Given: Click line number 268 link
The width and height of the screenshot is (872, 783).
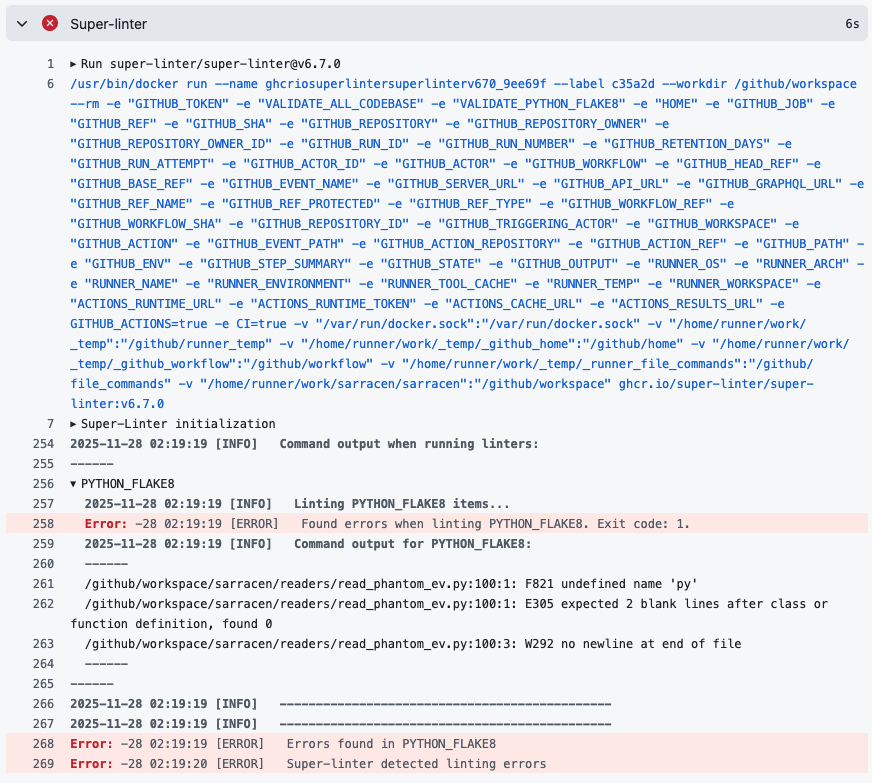Looking at the screenshot, I should coord(43,745).
